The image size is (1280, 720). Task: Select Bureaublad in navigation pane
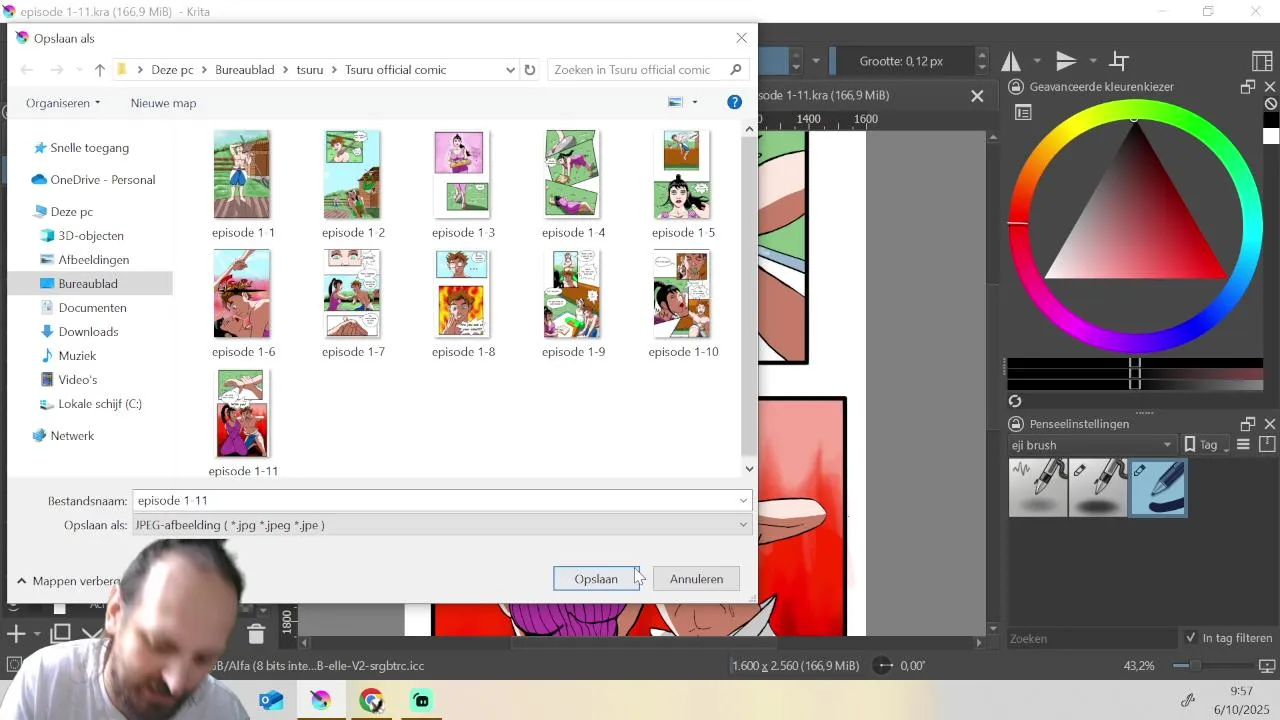[88, 284]
